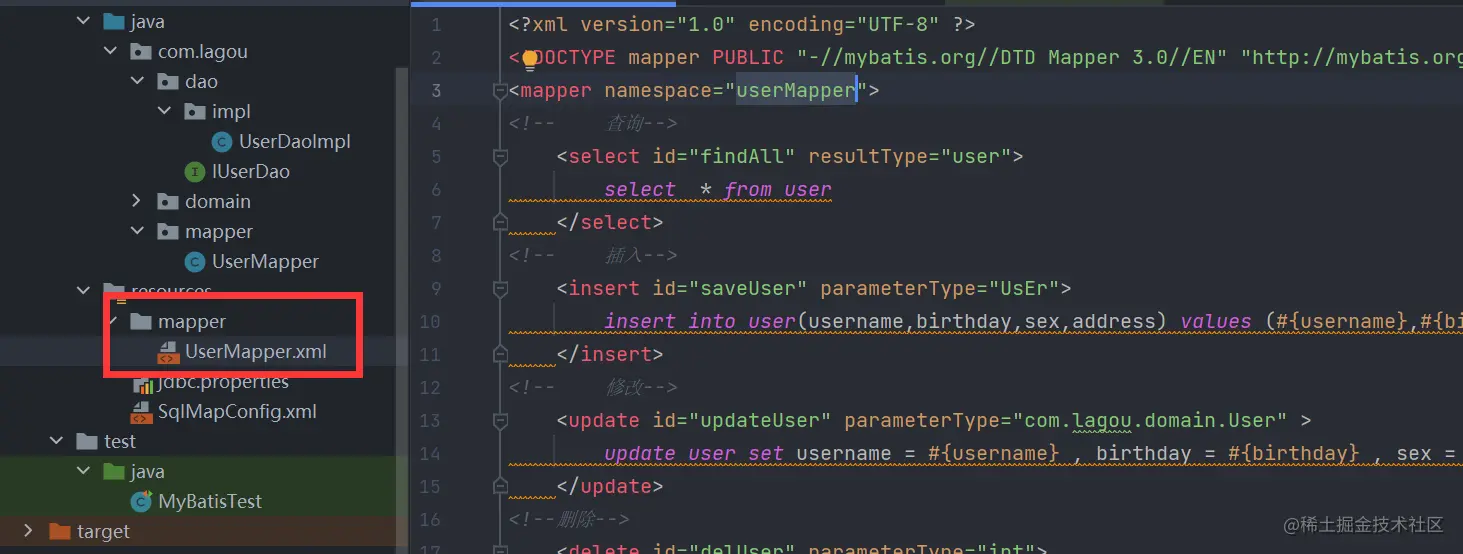
Task: Select UserDaoImpl in project tree
Action: click(295, 141)
